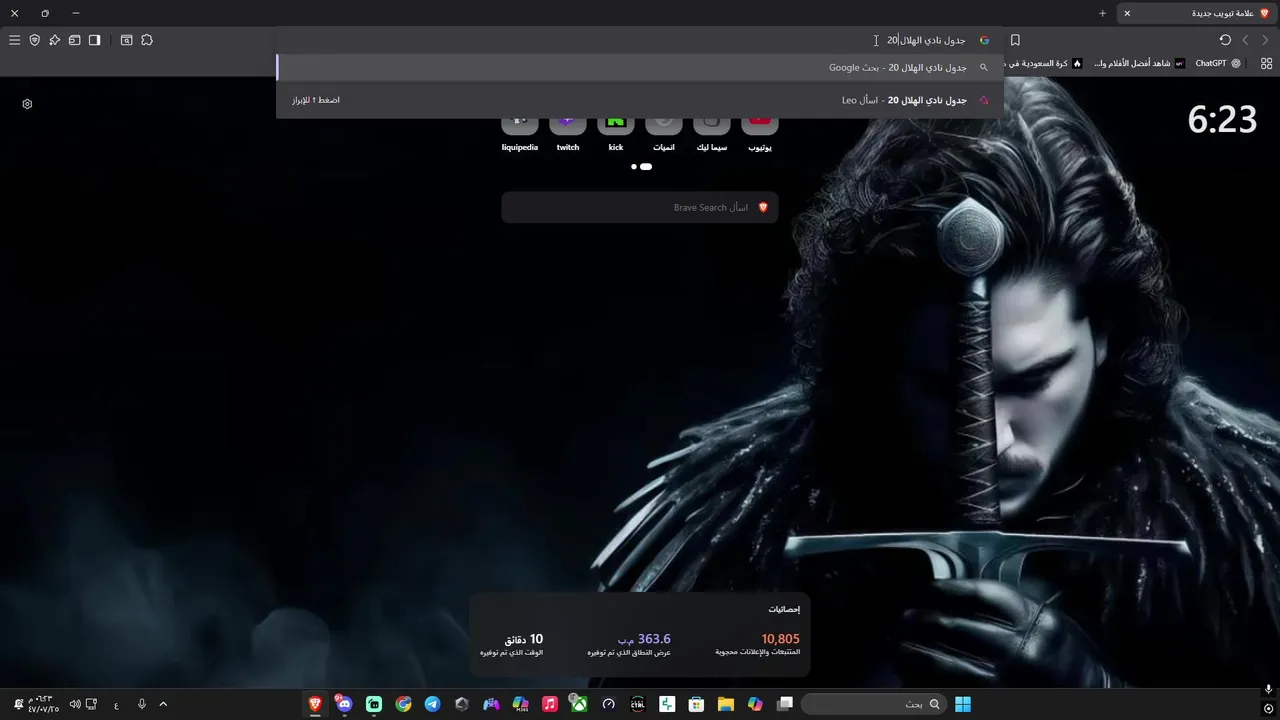Toggle the sidebar panel icon
The height and width of the screenshot is (720, 1280).
[x=95, y=40]
